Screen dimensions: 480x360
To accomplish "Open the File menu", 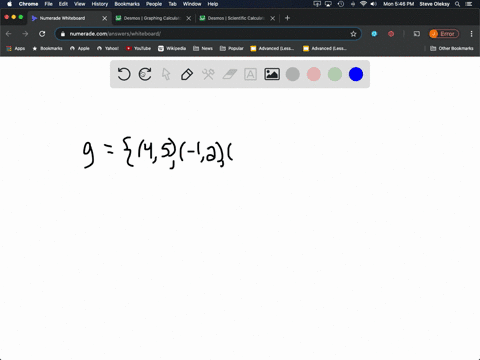I will click(49, 4).
